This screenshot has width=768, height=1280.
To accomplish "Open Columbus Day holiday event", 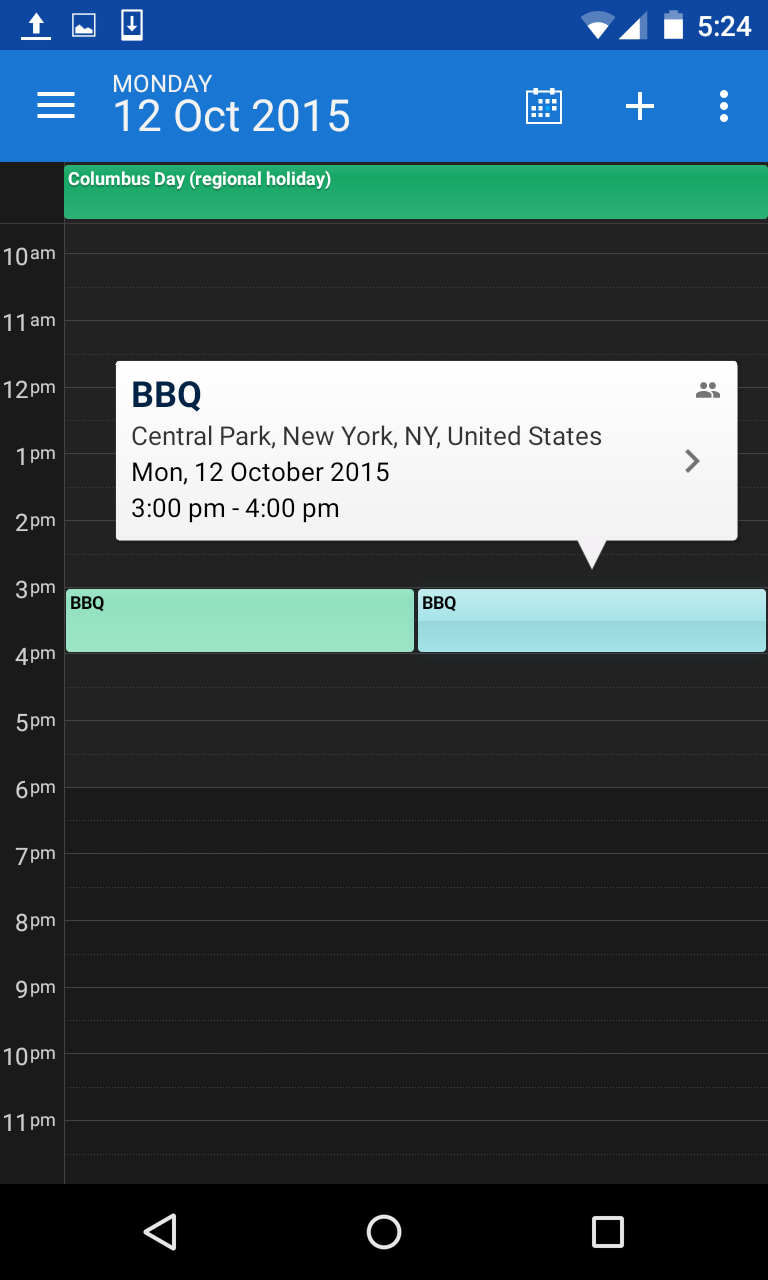I will point(415,192).
